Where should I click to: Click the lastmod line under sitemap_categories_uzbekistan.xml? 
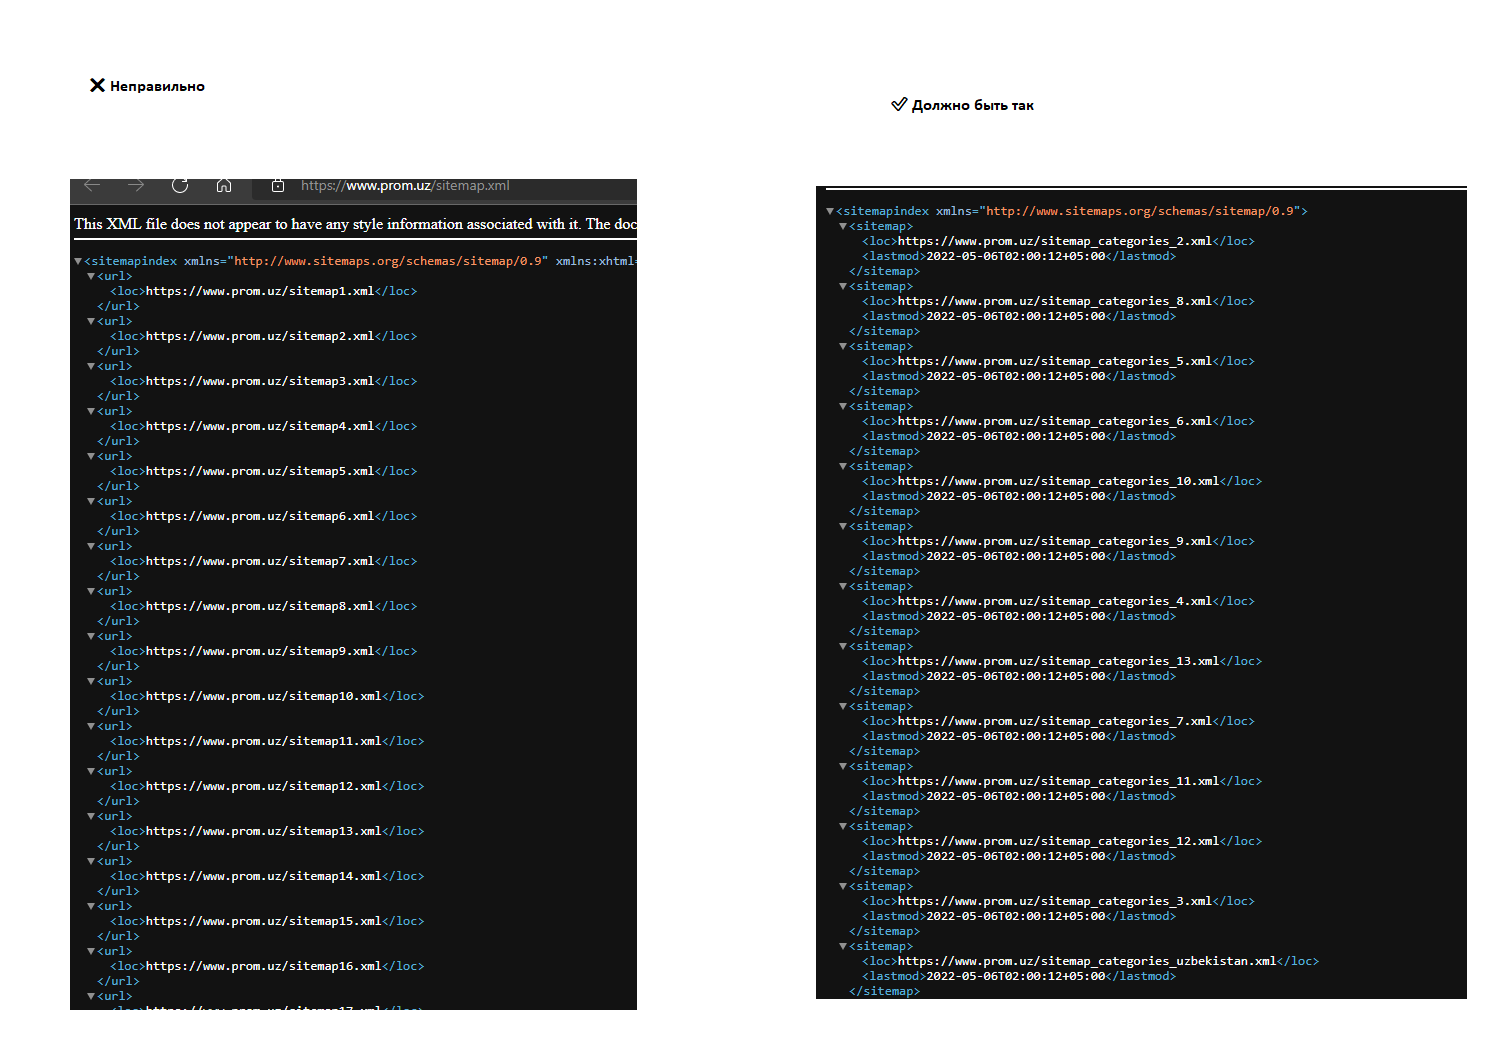pos(1019,976)
